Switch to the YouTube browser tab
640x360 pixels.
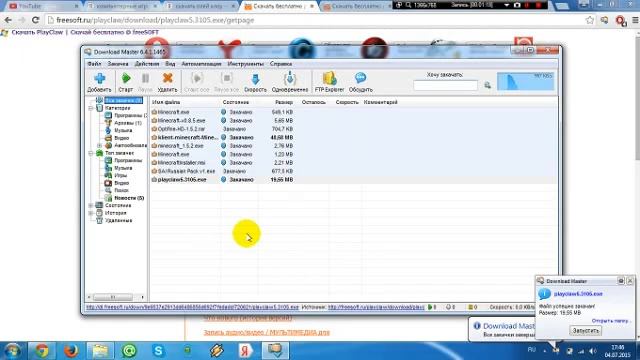point(42,6)
